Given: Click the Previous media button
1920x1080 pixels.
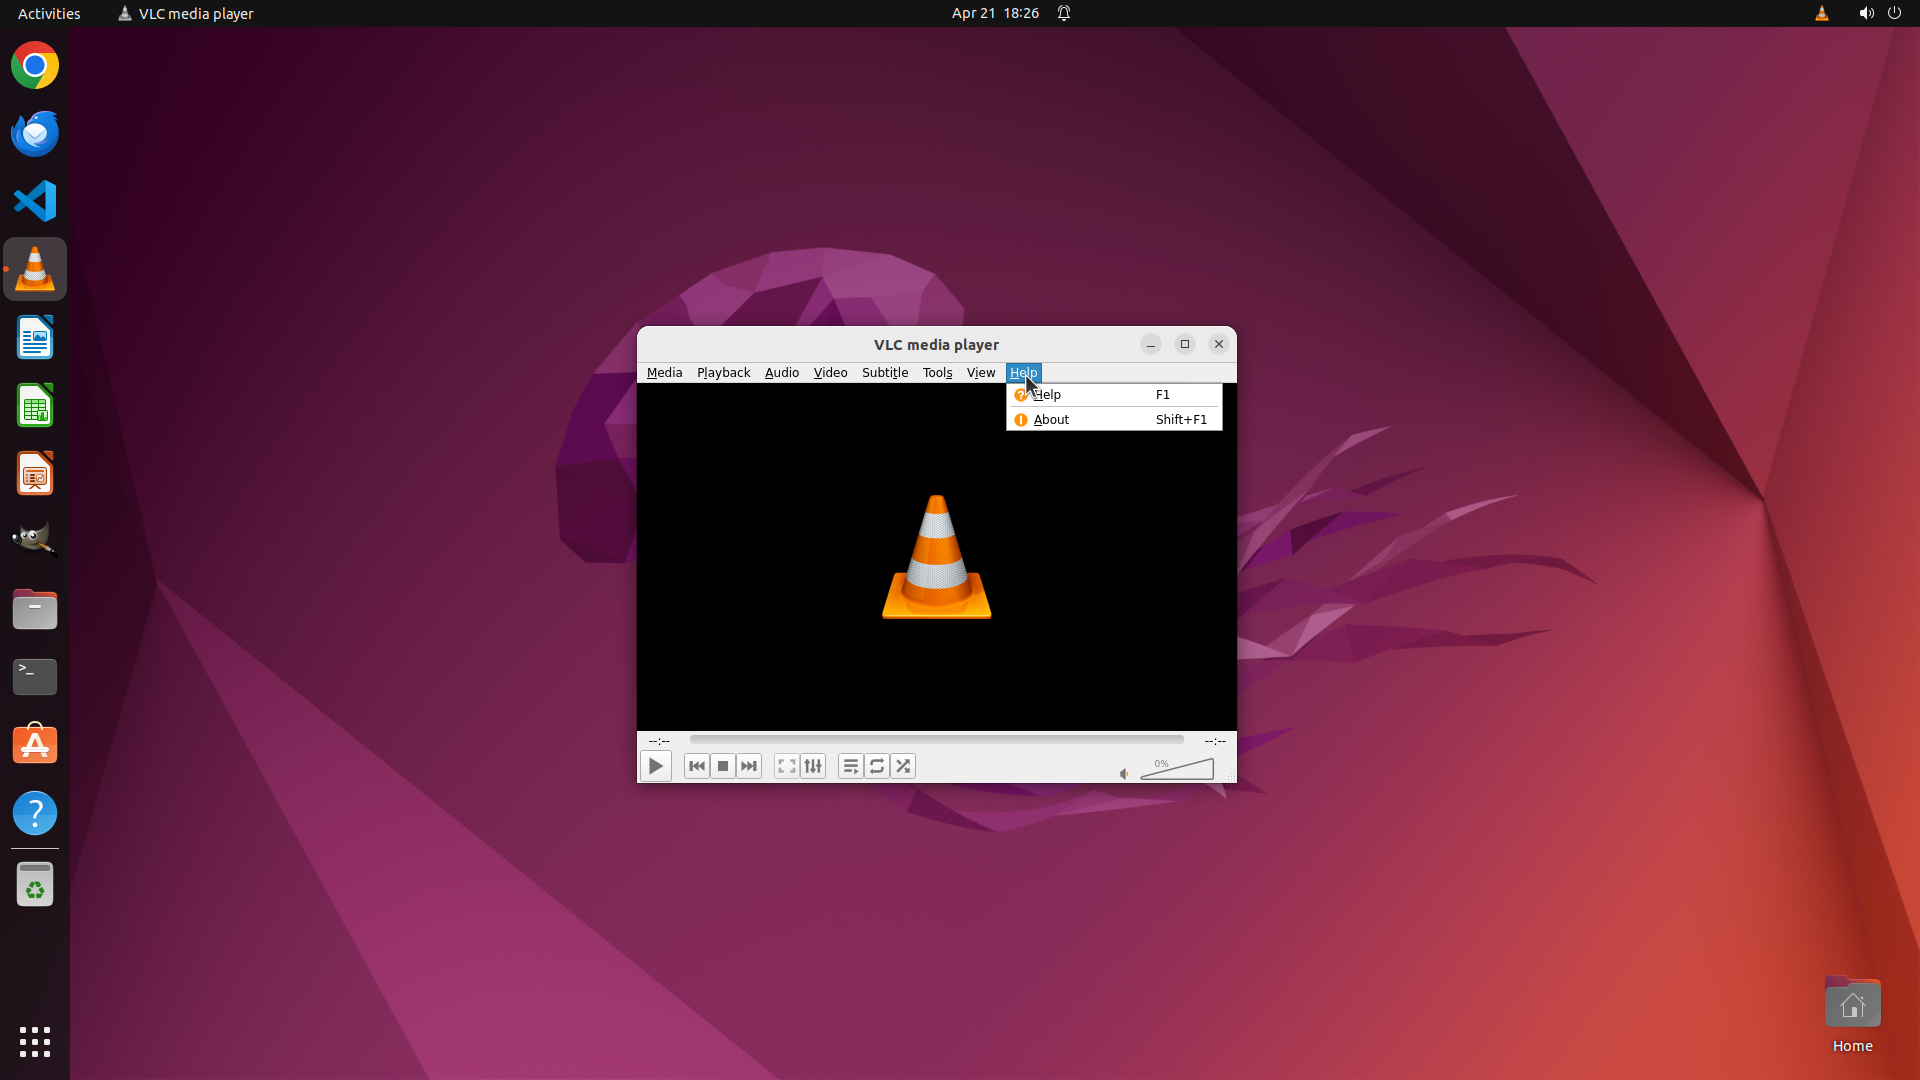Looking at the screenshot, I should [x=697, y=766].
